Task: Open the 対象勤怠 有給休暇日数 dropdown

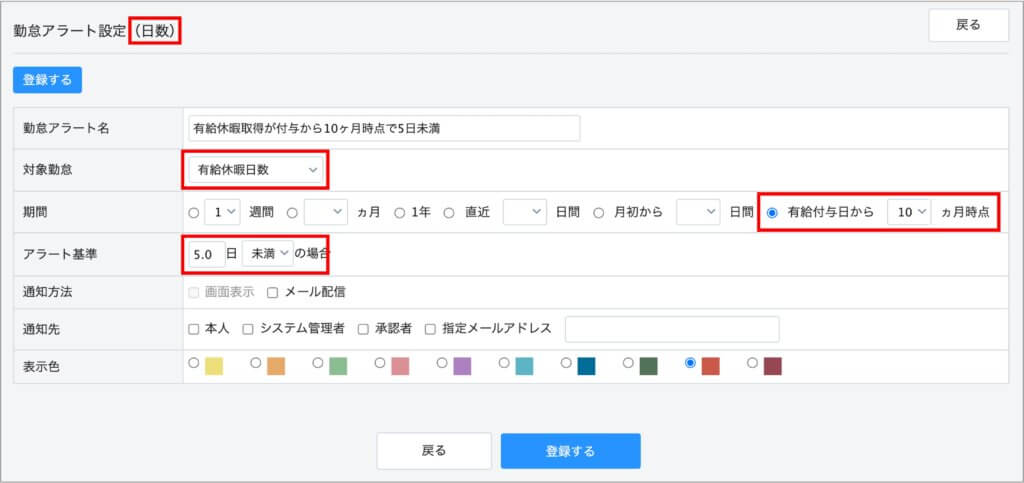Action: (258, 171)
